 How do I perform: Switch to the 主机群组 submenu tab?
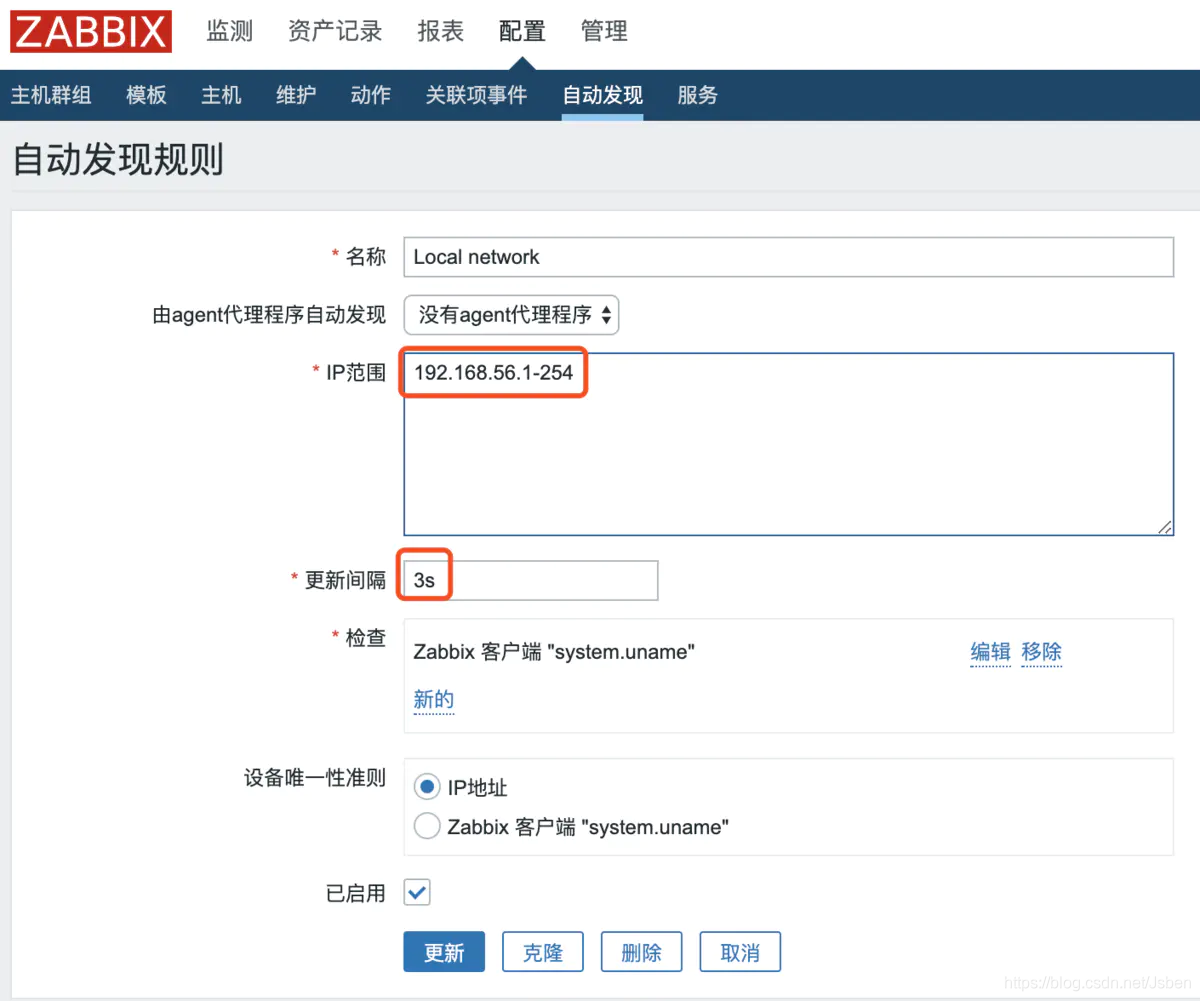(x=51, y=95)
